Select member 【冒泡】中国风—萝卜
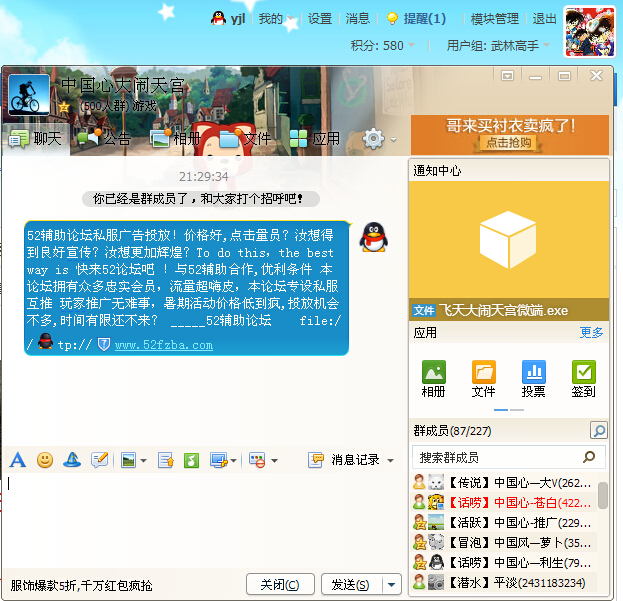Screen dimensions: 623x601 pyautogui.click(x=503, y=542)
